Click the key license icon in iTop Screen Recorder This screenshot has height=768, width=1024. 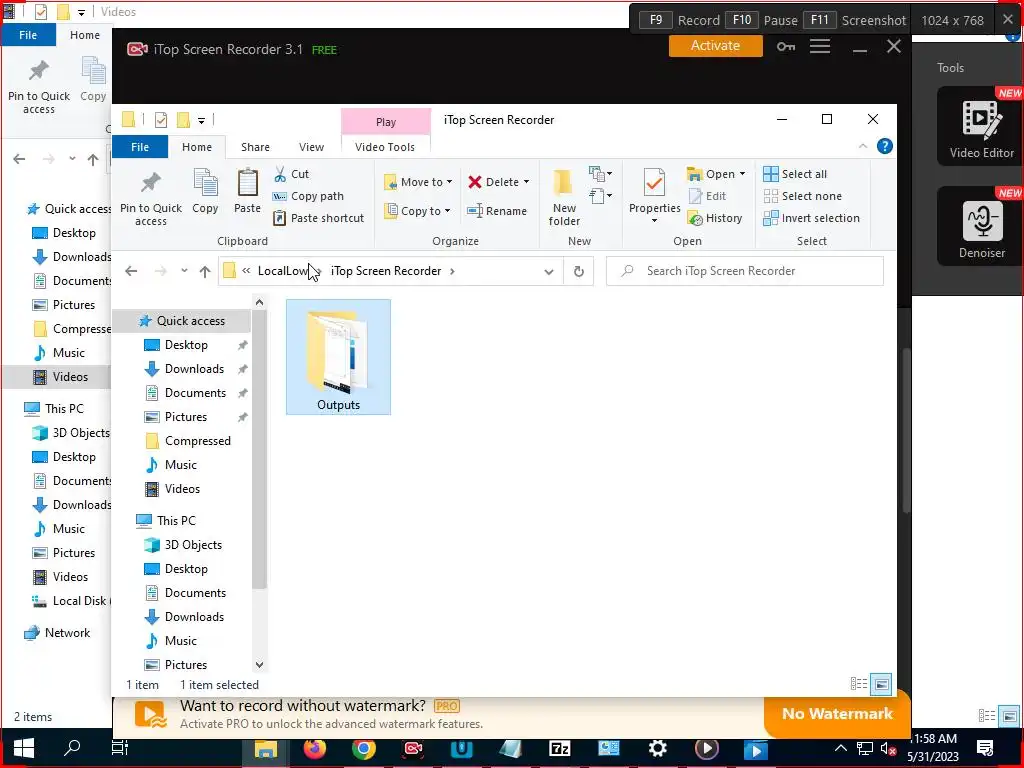(x=786, y=46)
